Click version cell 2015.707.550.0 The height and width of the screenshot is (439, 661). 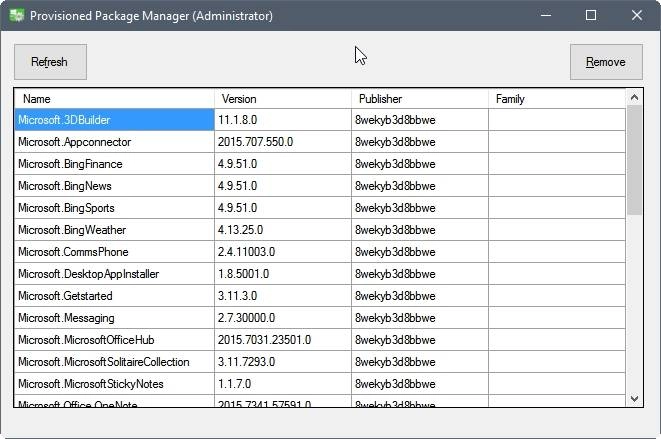click(x=283, y=142)
